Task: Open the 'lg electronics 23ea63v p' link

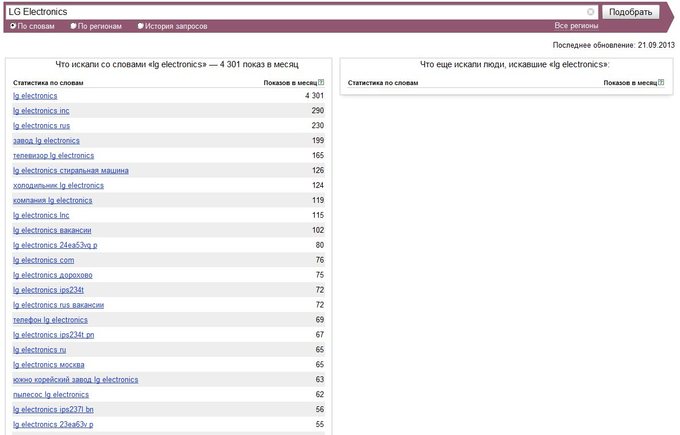Action: [53, 425]
